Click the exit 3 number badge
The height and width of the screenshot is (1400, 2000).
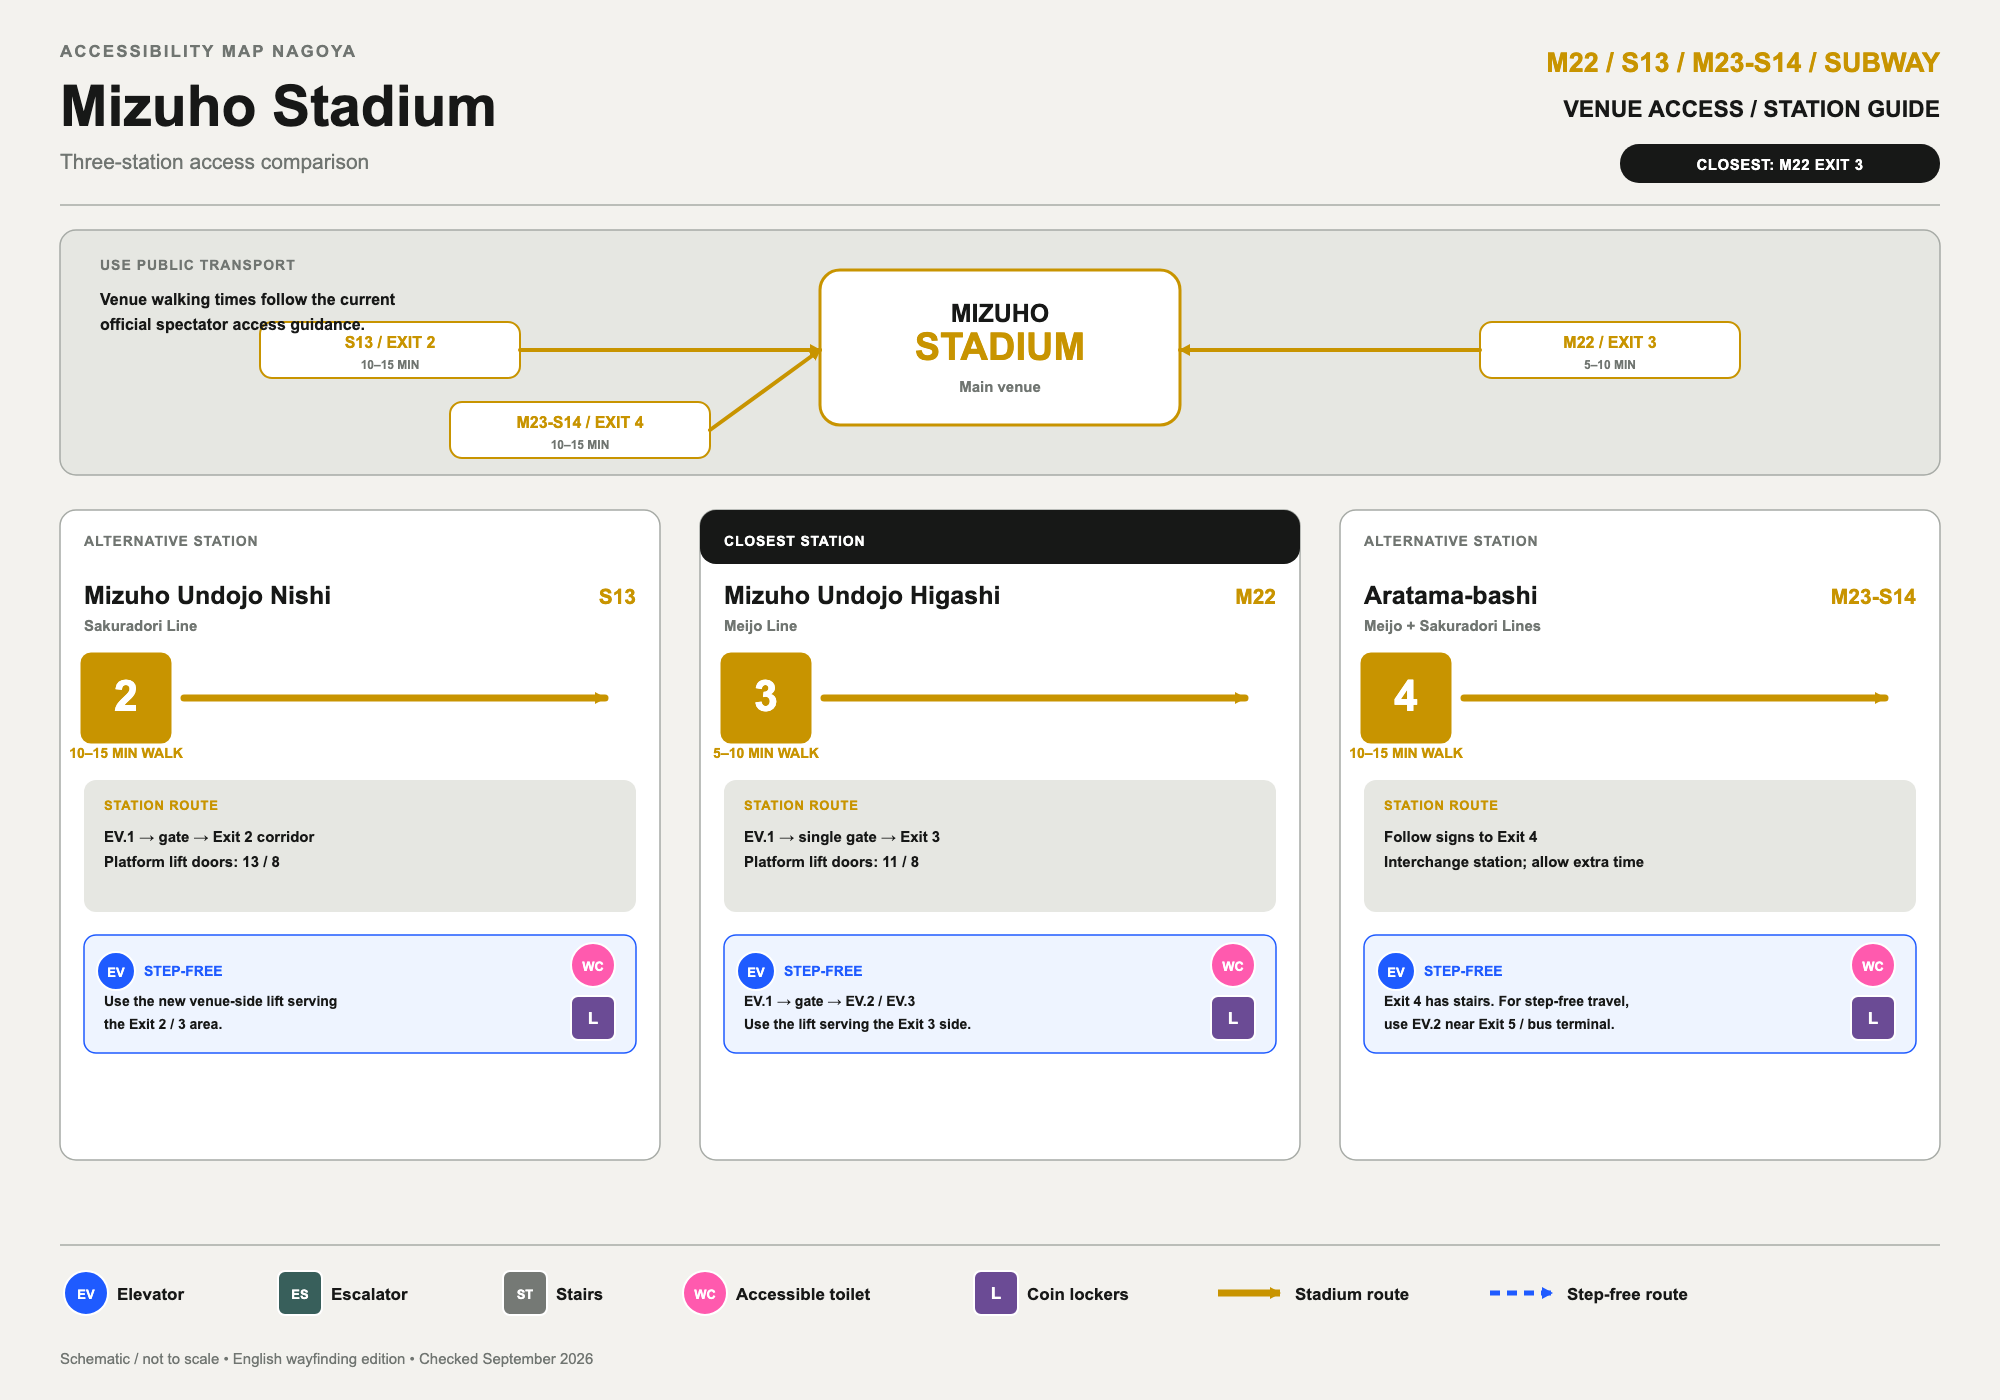click(x=766, y=697)
